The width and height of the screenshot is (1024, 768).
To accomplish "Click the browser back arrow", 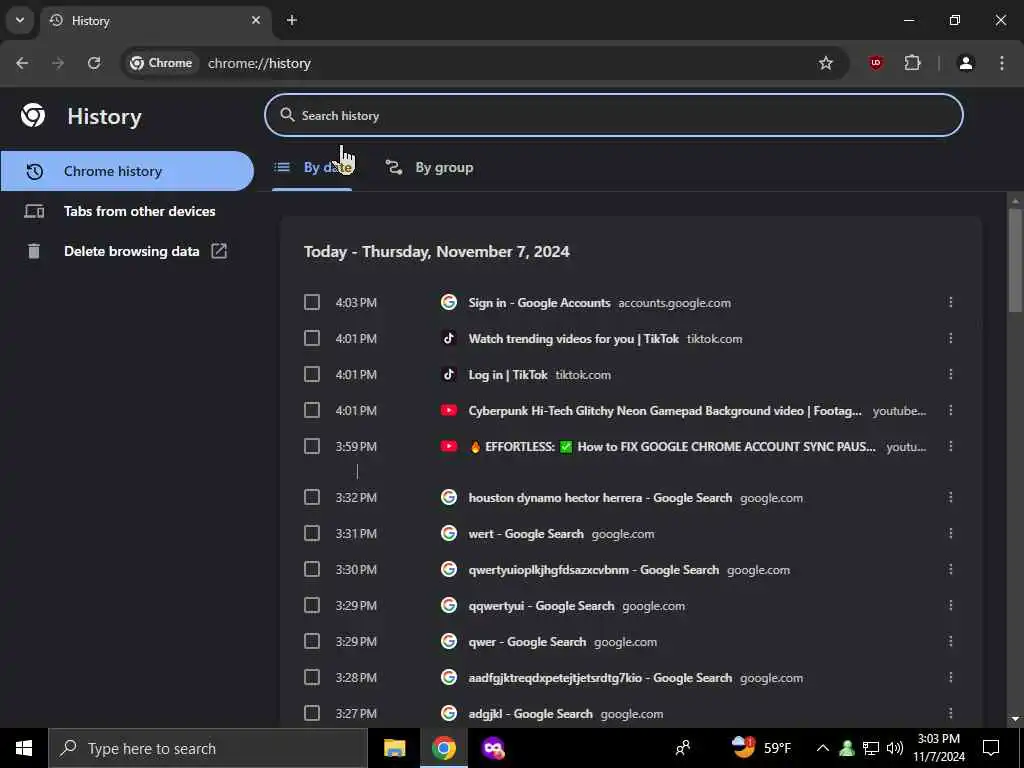I will 22,63.
